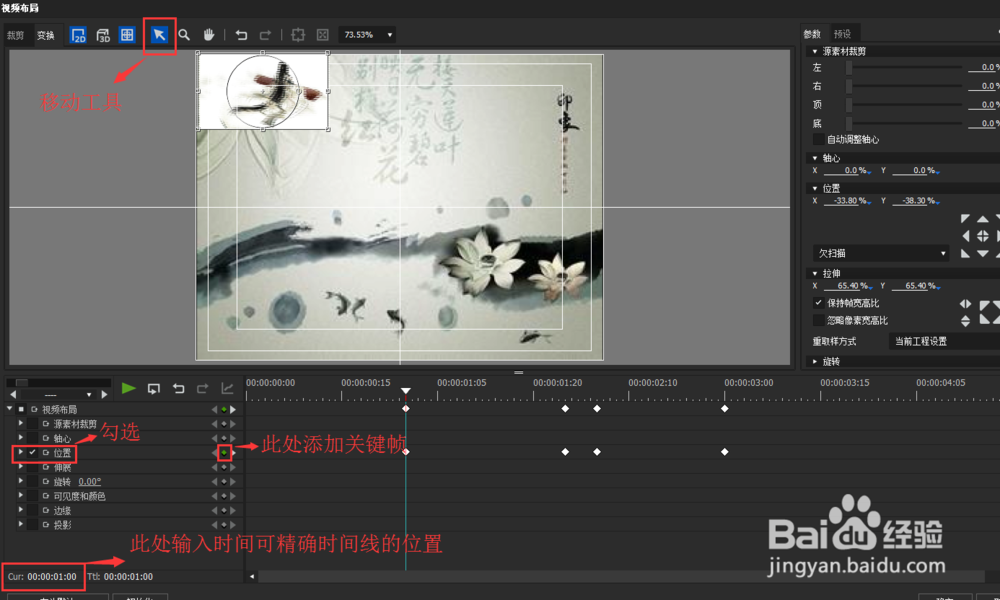Switch to 2D layout mode
Screen dimensions: 1000x600
pyautogui.click(x=78, y=35)
